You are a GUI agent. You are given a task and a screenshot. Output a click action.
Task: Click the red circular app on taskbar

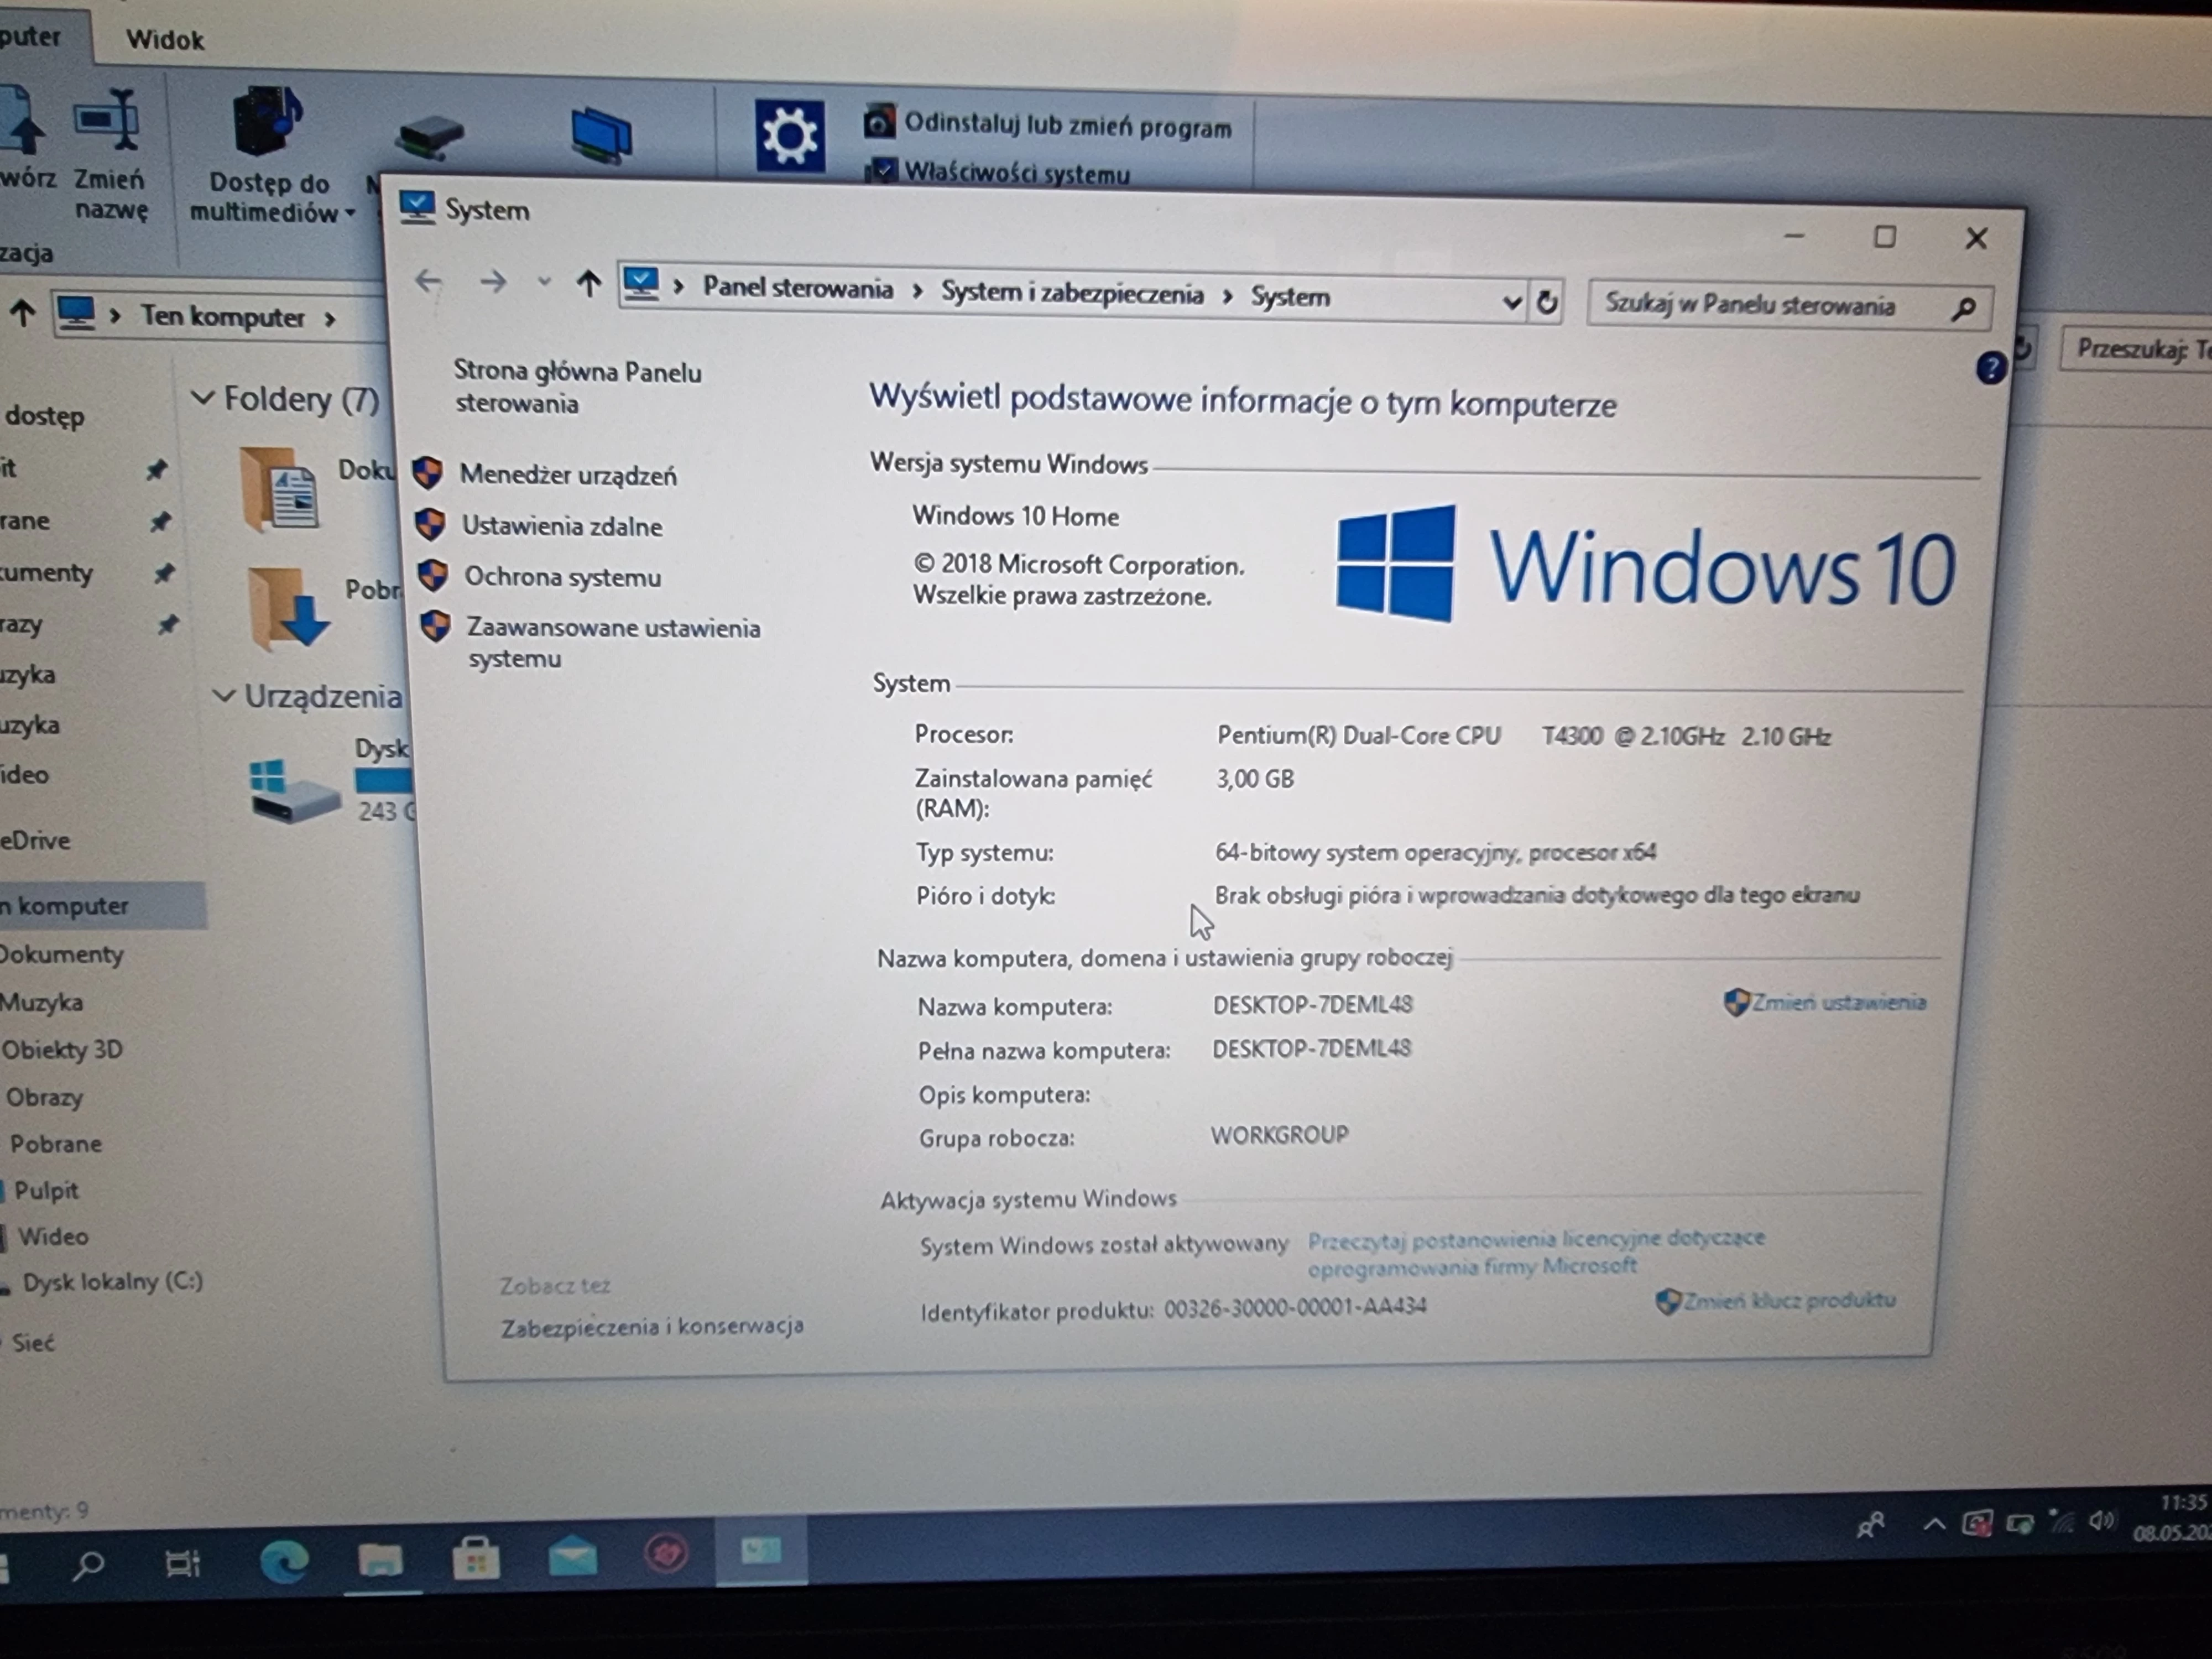pyautogui.click(x=666, y=1554)
